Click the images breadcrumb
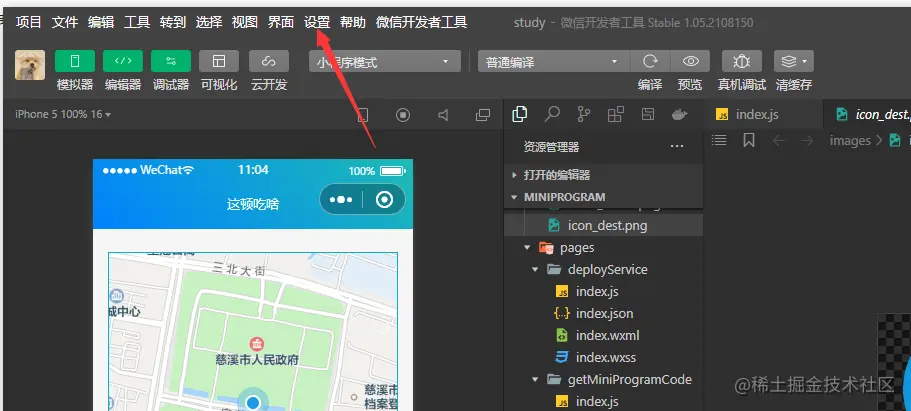The width and height of the screenshot is (911, 411). [850, 141]
